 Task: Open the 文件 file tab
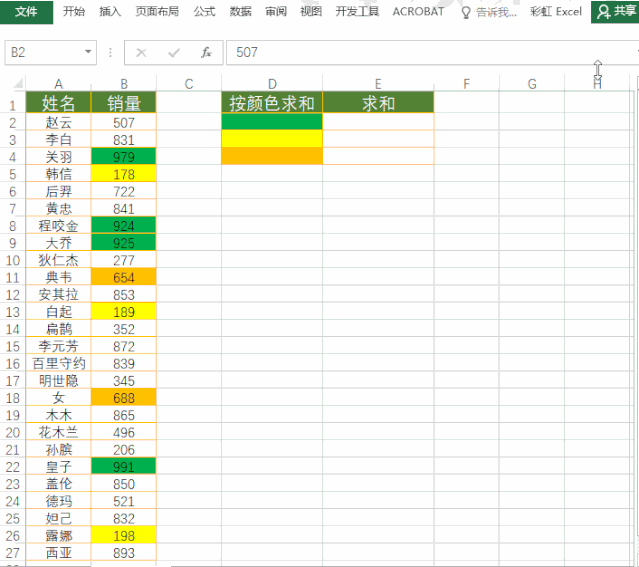click(26, 12)
